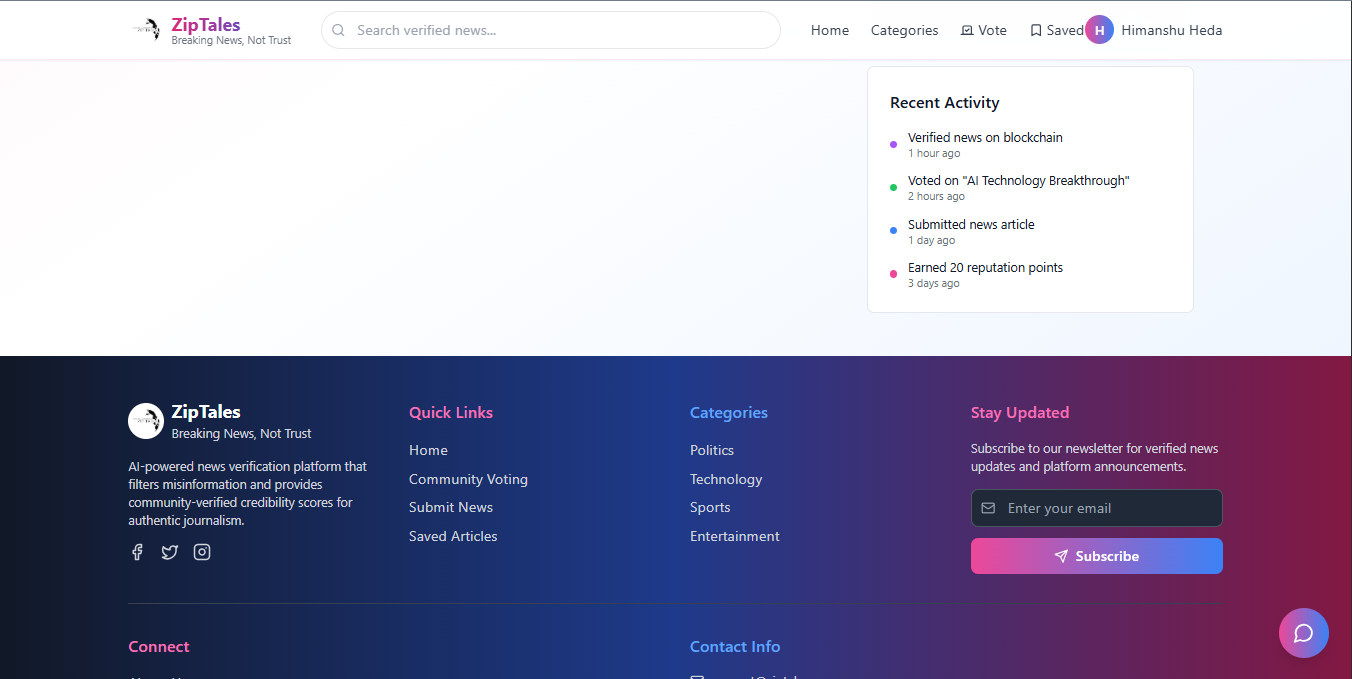Browse the Technology category link
Image resolution: width=1352 pixels, height=679 pixels.
click(x=726, y=479)
